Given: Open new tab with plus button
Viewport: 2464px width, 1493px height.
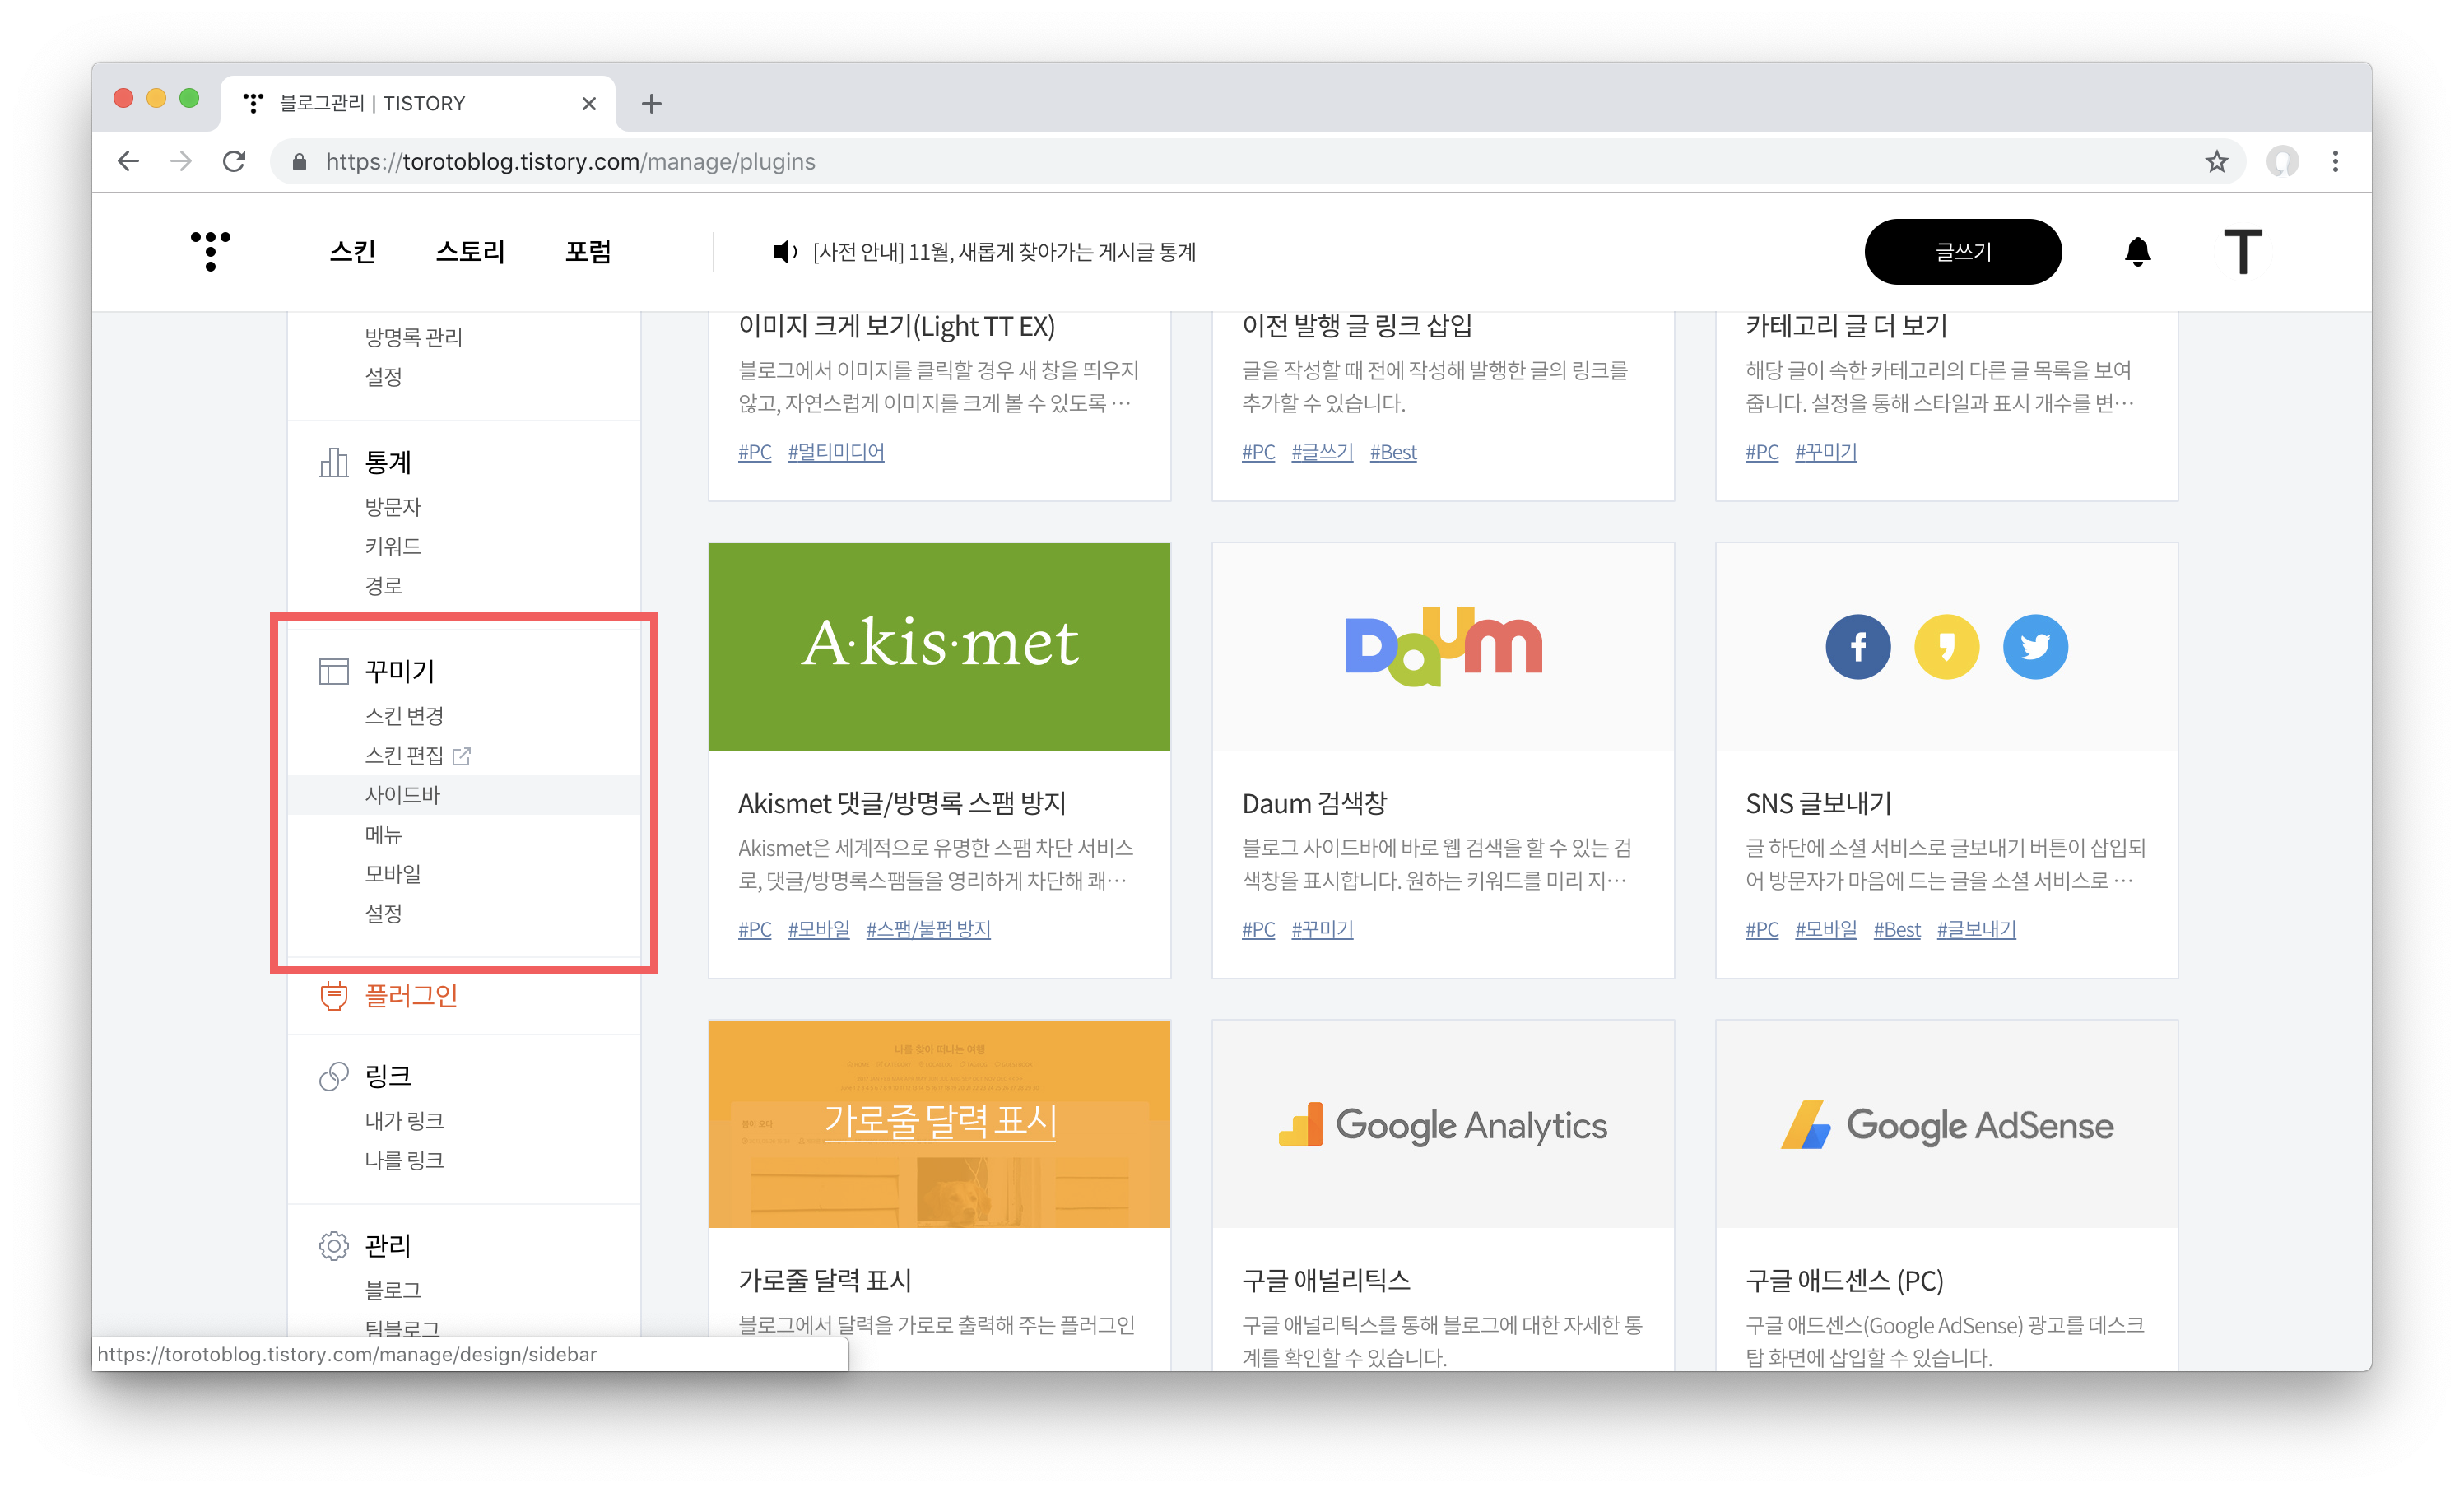Looking at the screenshot, I should (x=651, y=103).
